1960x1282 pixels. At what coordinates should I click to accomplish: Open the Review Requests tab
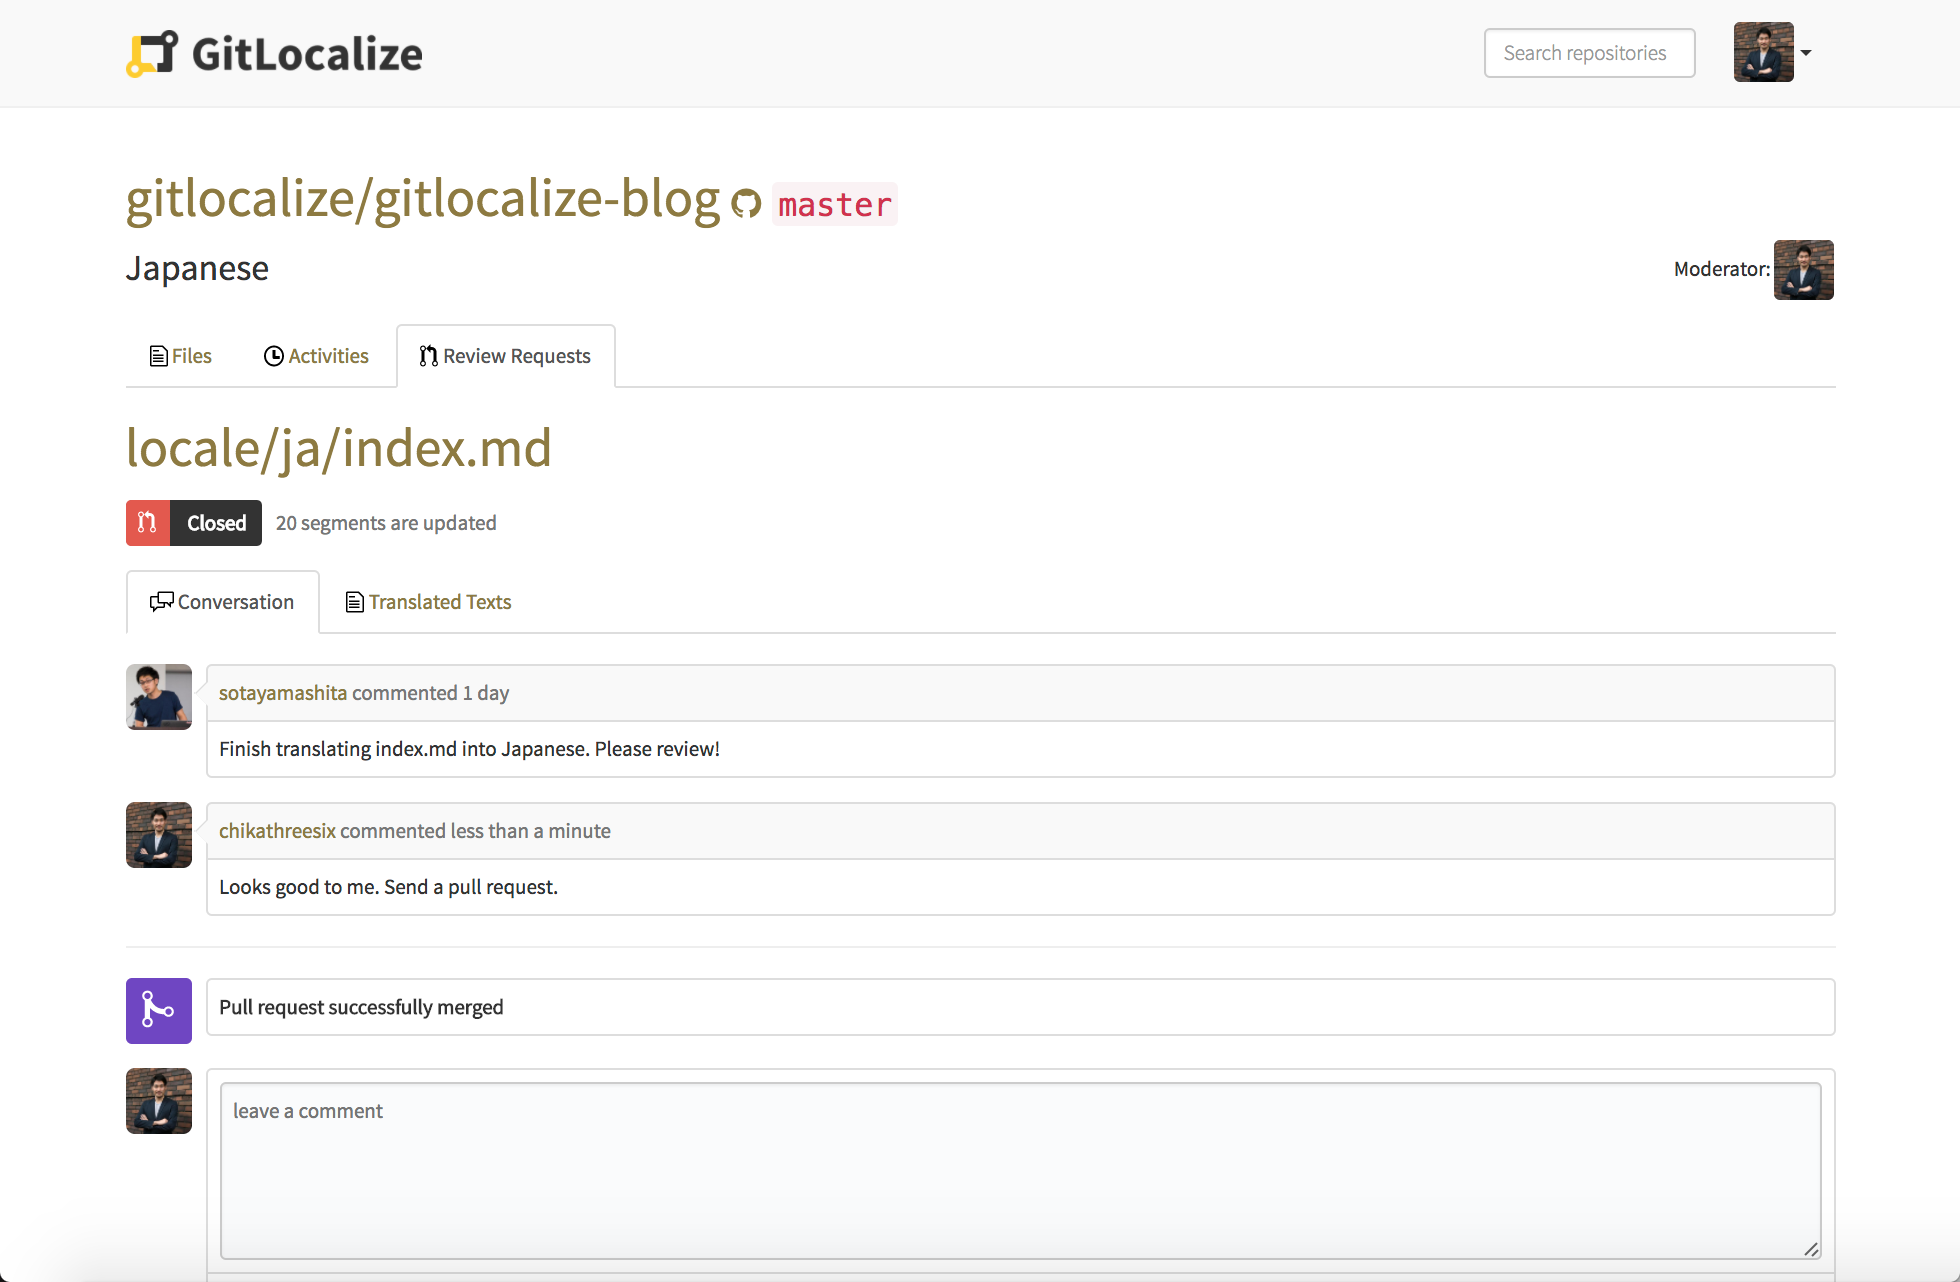coord(505,356)
